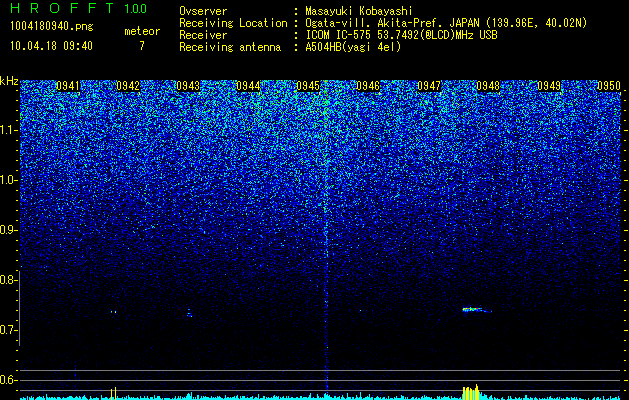The width and height of the screenshot is (629, 400).
Task: Click the 0943 time marker
Action: (x=188, y=86)
